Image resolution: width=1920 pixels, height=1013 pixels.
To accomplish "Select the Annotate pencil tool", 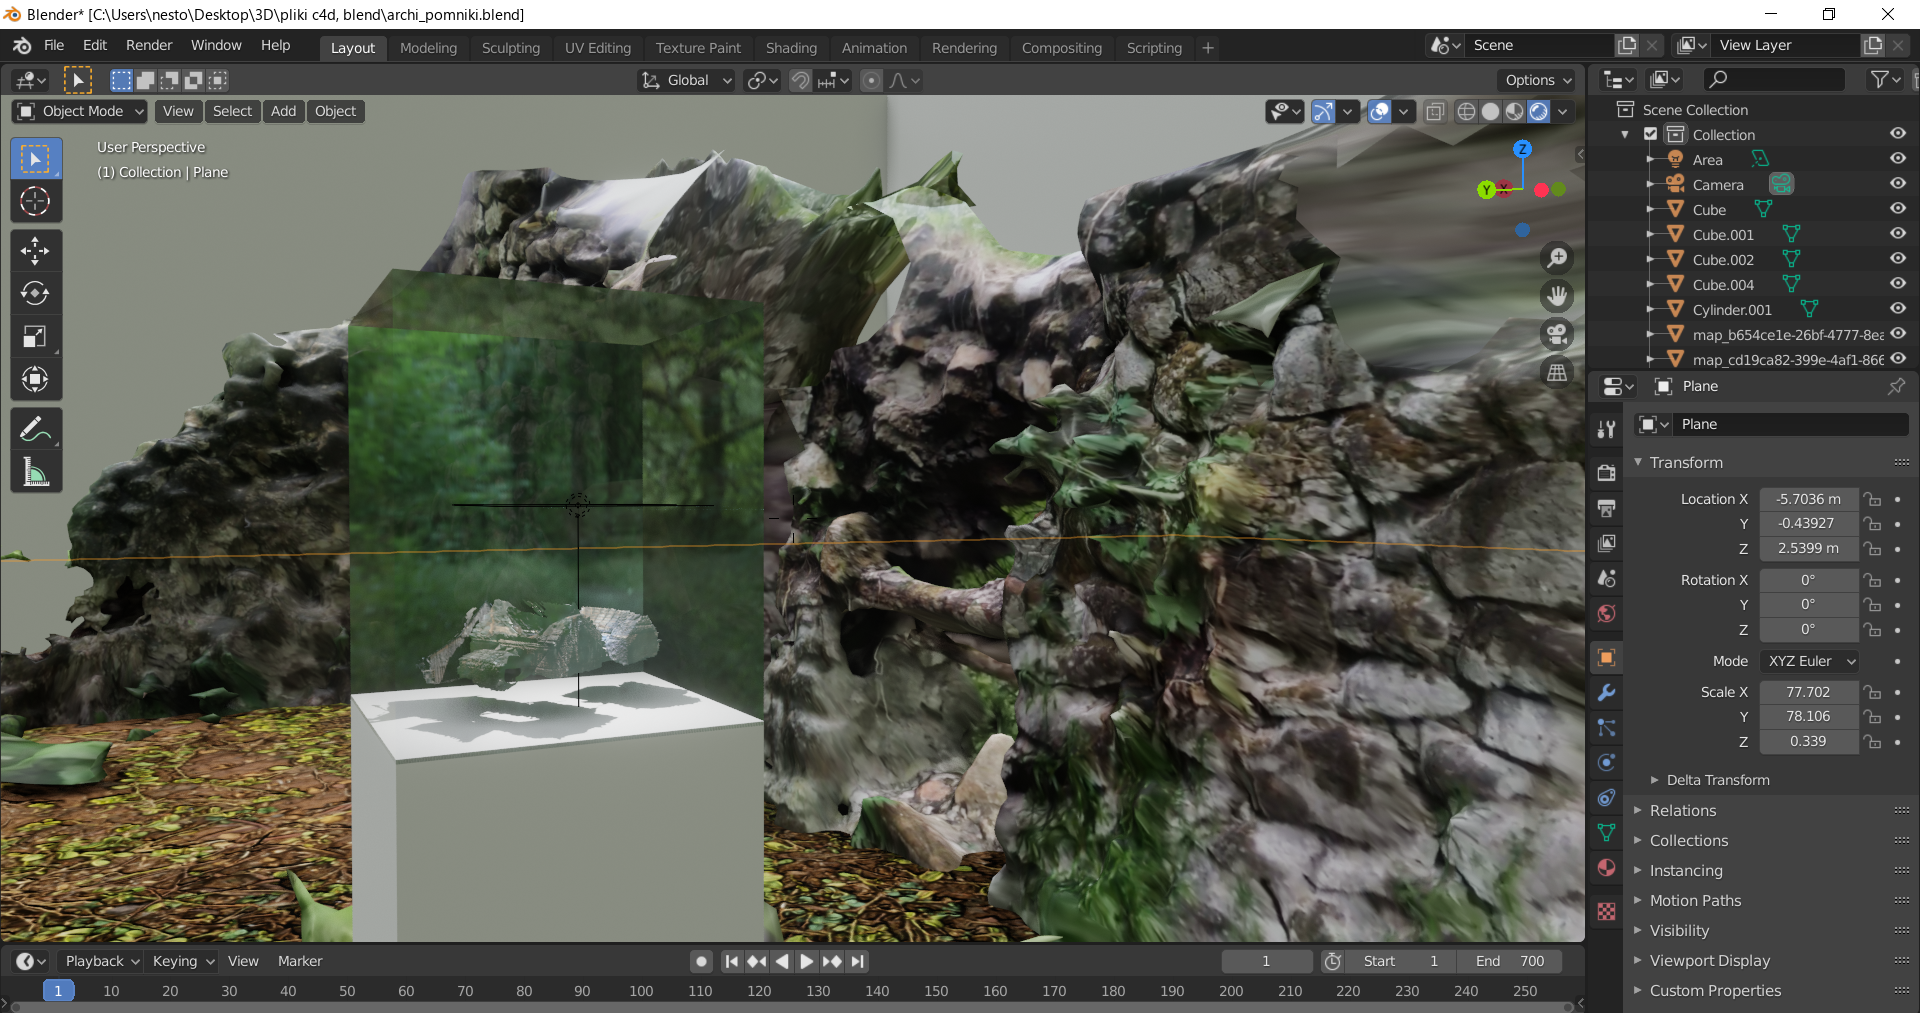I will (35, 429).
